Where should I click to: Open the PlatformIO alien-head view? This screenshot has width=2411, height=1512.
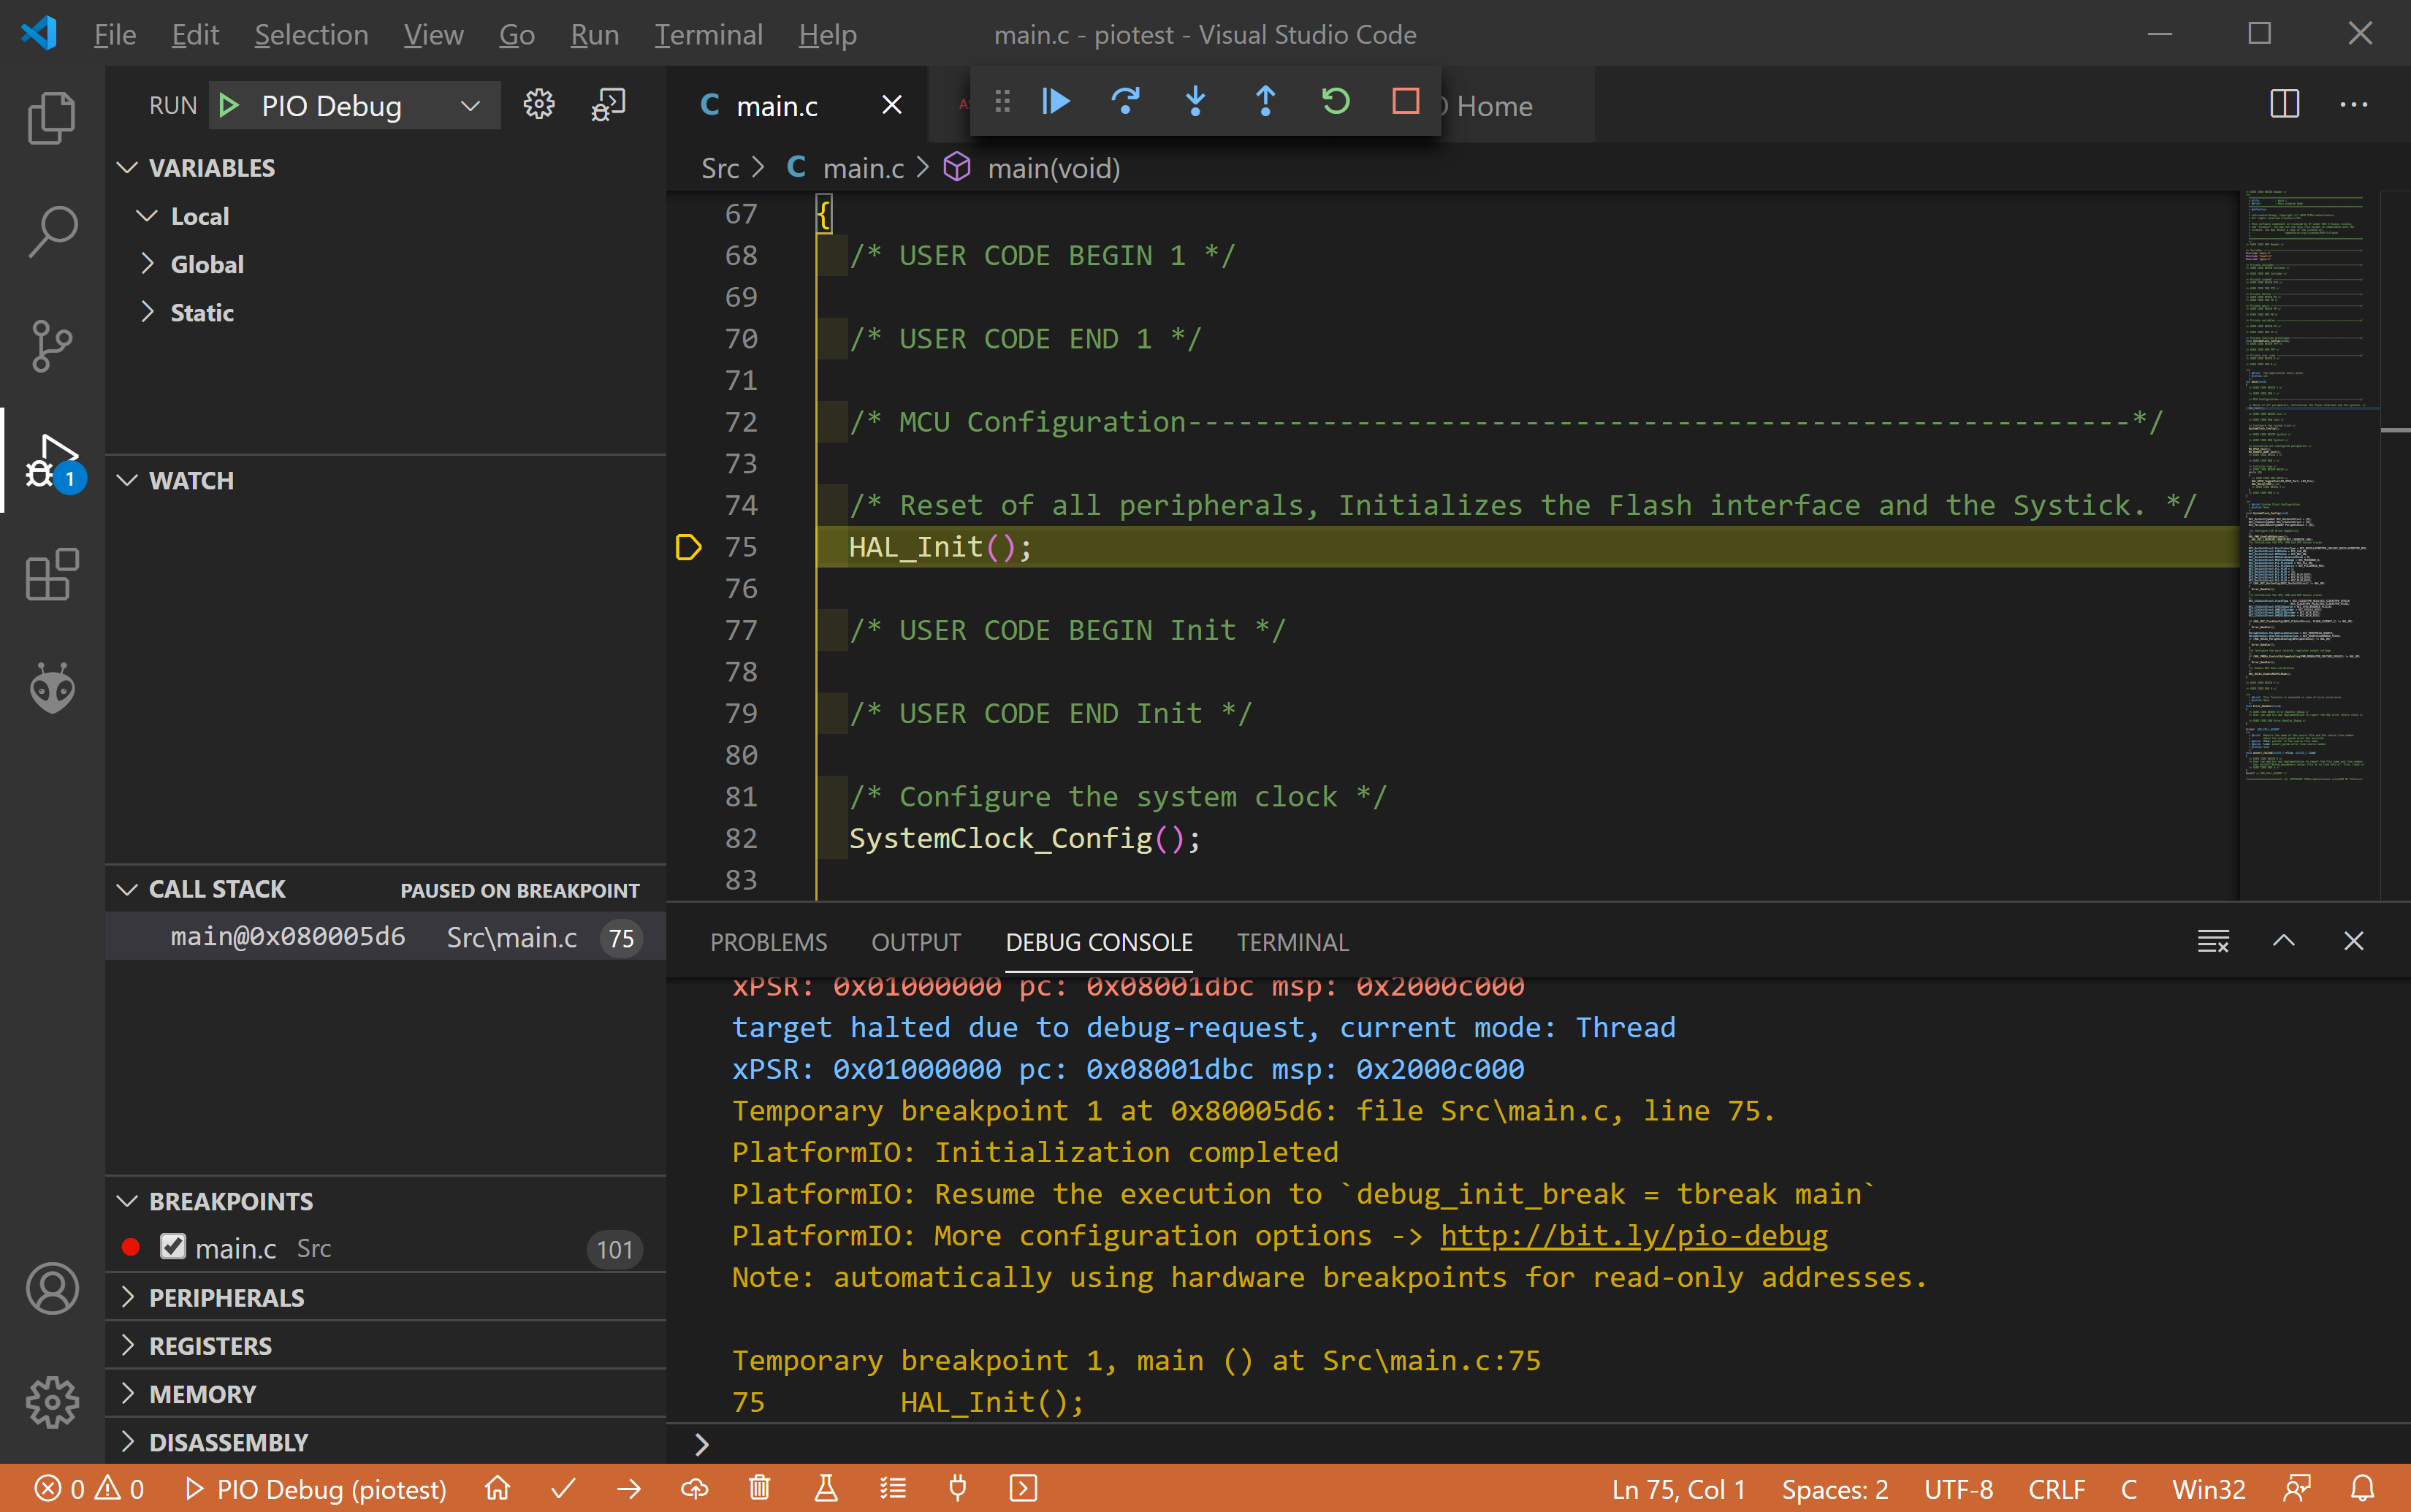pyautogui.click(x=52, y=689)
